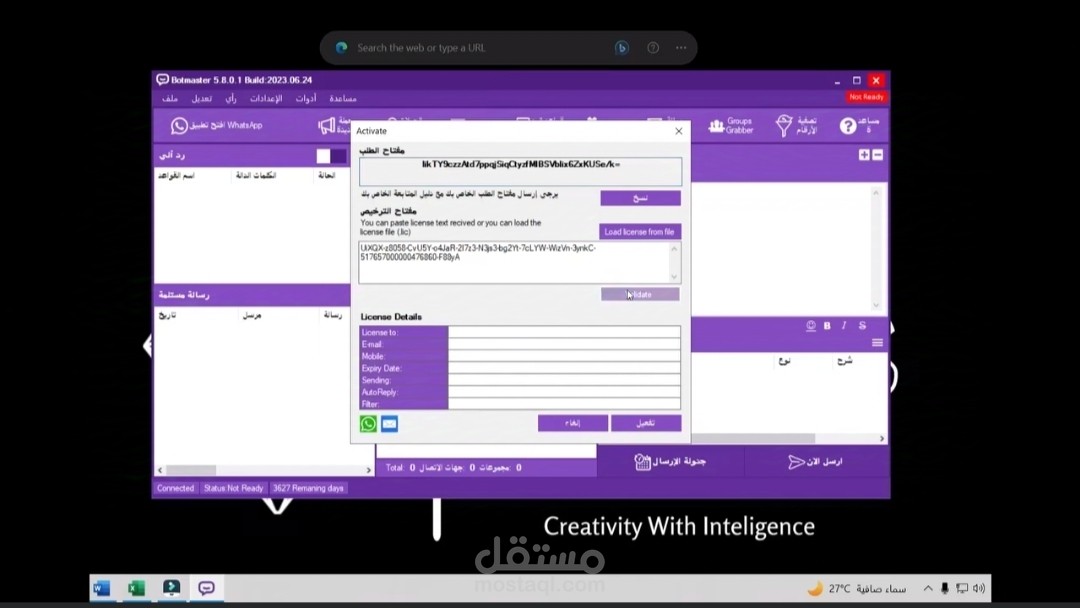
Task: Click the schedule sending calendar button
Action: click(670, 461)
